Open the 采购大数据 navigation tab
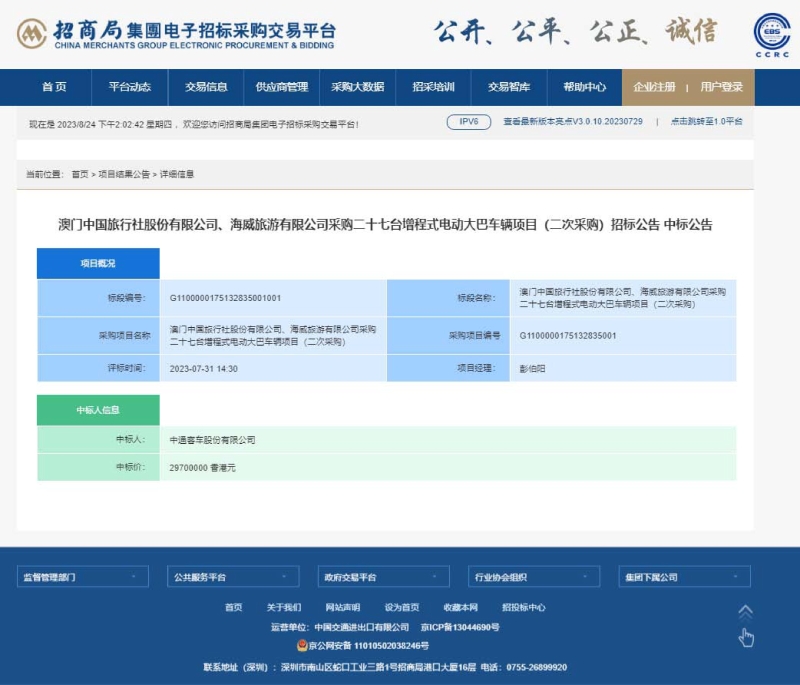This screenshot has height=685, width=800. click(357, 87)
